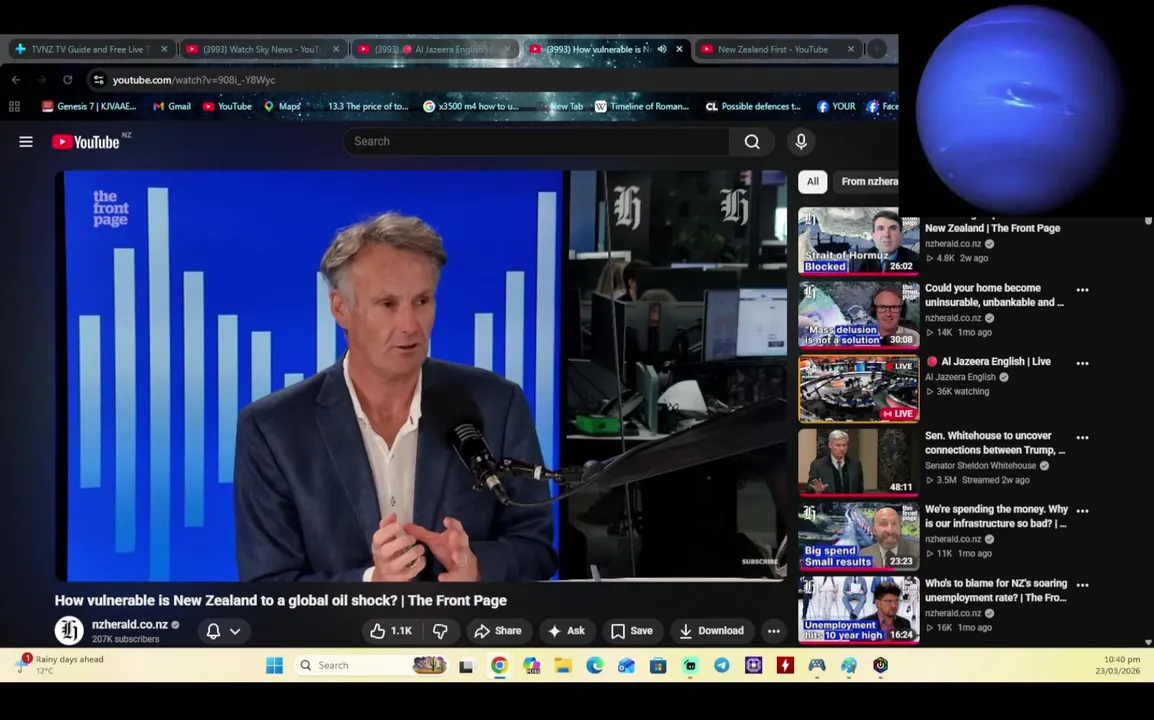Open the game controller app on the taskbar
Image resolution: width=1154 pixels, height=720 pixels.
click(817, 666)
